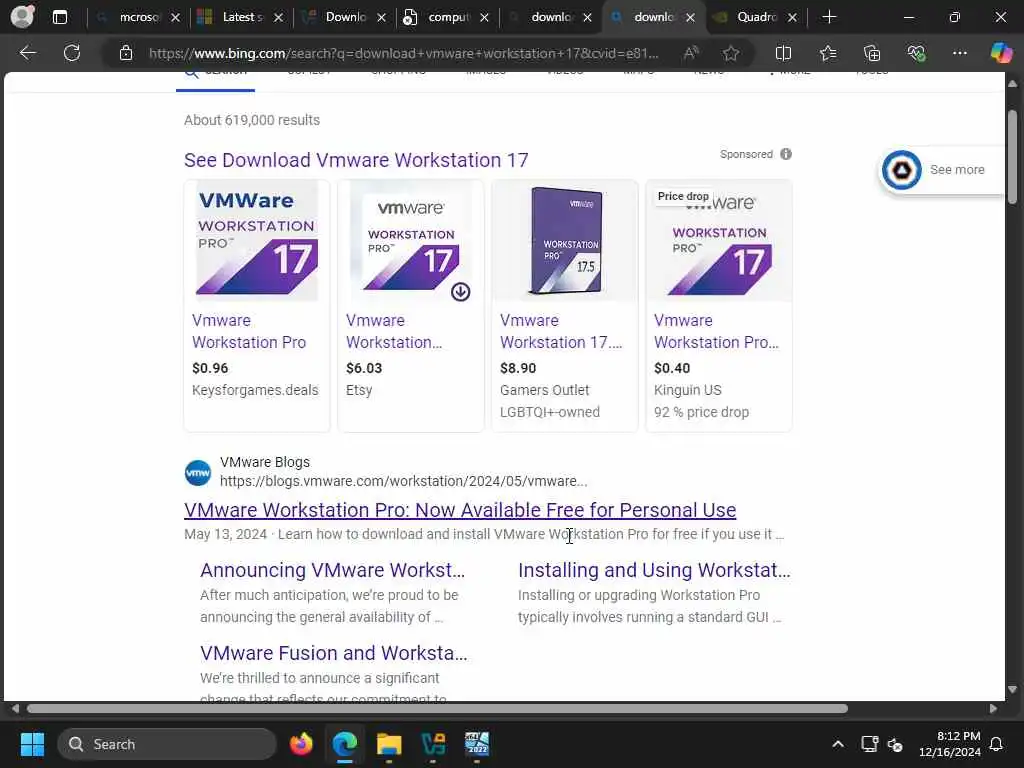Open the clock showing 8:12 PM
Image resolution: width=1024 pixels, height=768 pixels.
(950, 744)
